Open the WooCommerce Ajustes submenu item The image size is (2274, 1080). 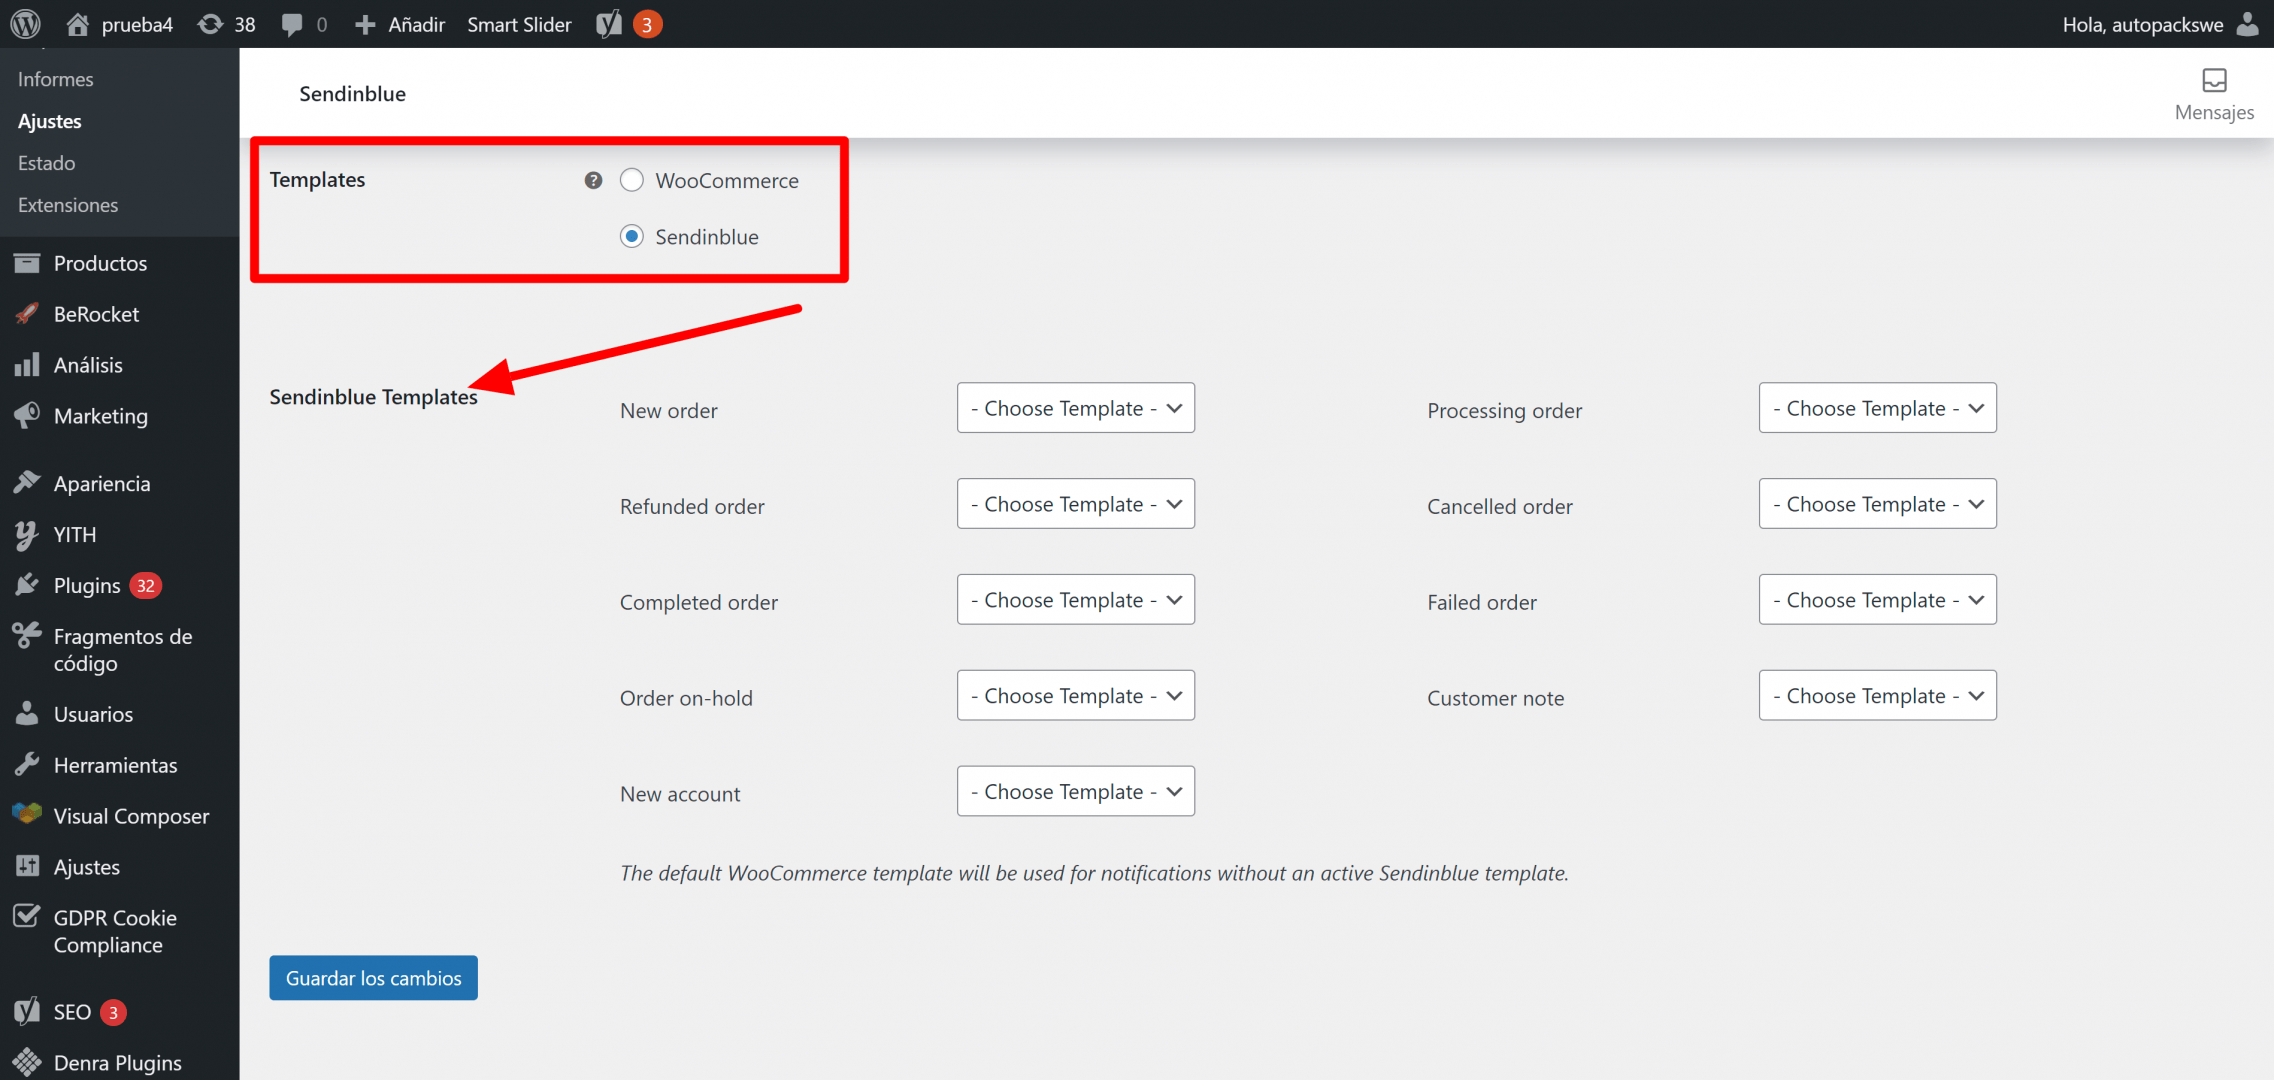[x=50, y=121]
